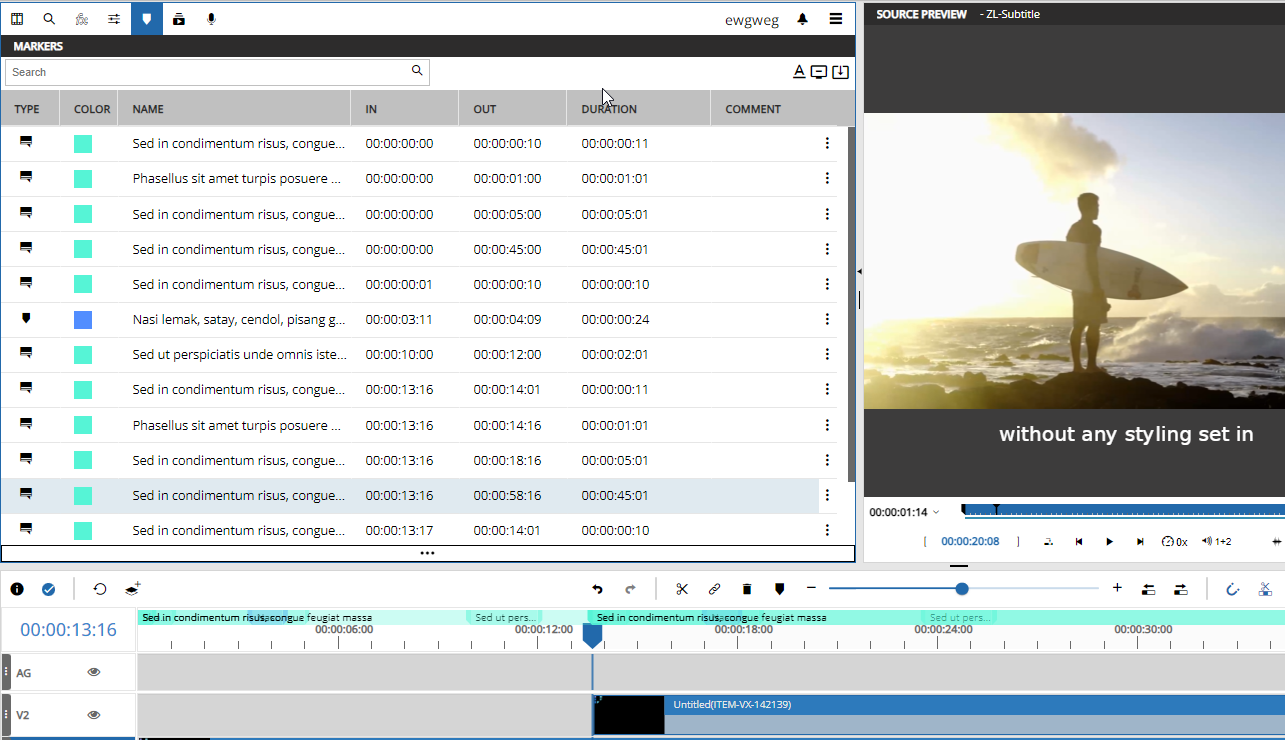The width and height of the screenshot is (1285, 740).
Task: Toggle visibility of the V2 track
Action: click(x=93, y=714)
